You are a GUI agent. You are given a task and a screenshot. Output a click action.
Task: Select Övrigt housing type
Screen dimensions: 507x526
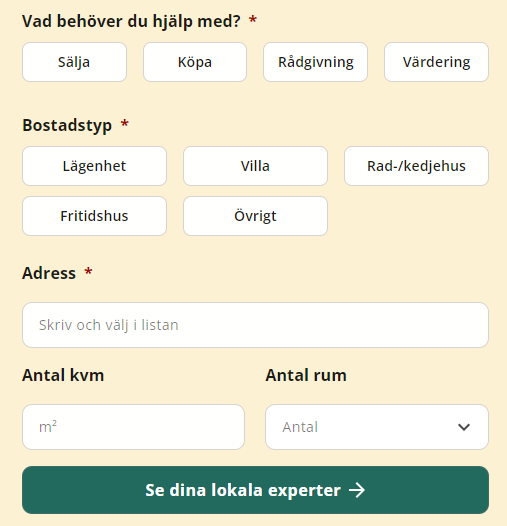pyautogui.click(x=255, y=216)
